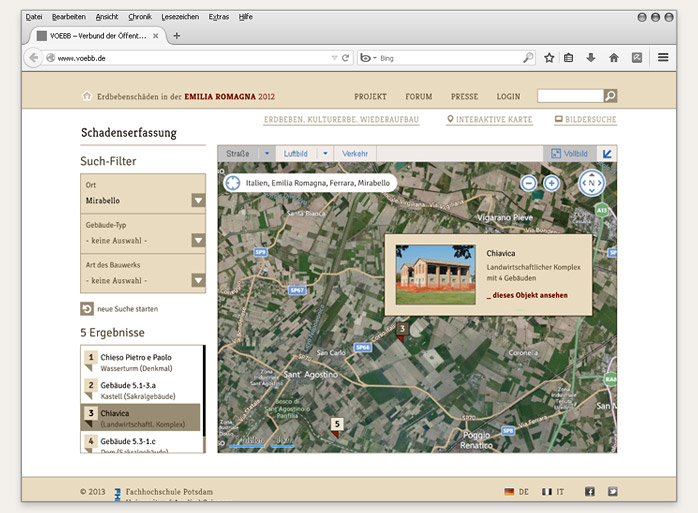Select map marker number 3
The height and width of the screenshot is (513, 698).
(402, 330)
